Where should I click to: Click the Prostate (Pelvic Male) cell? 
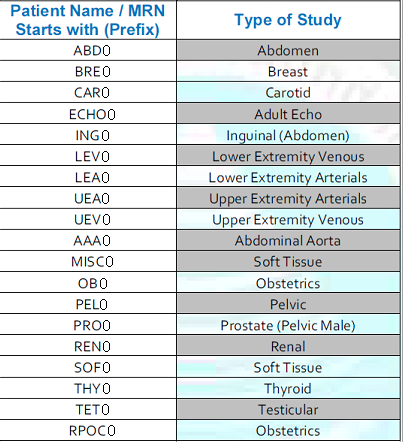pyautogui.click(x=288, y=325)
